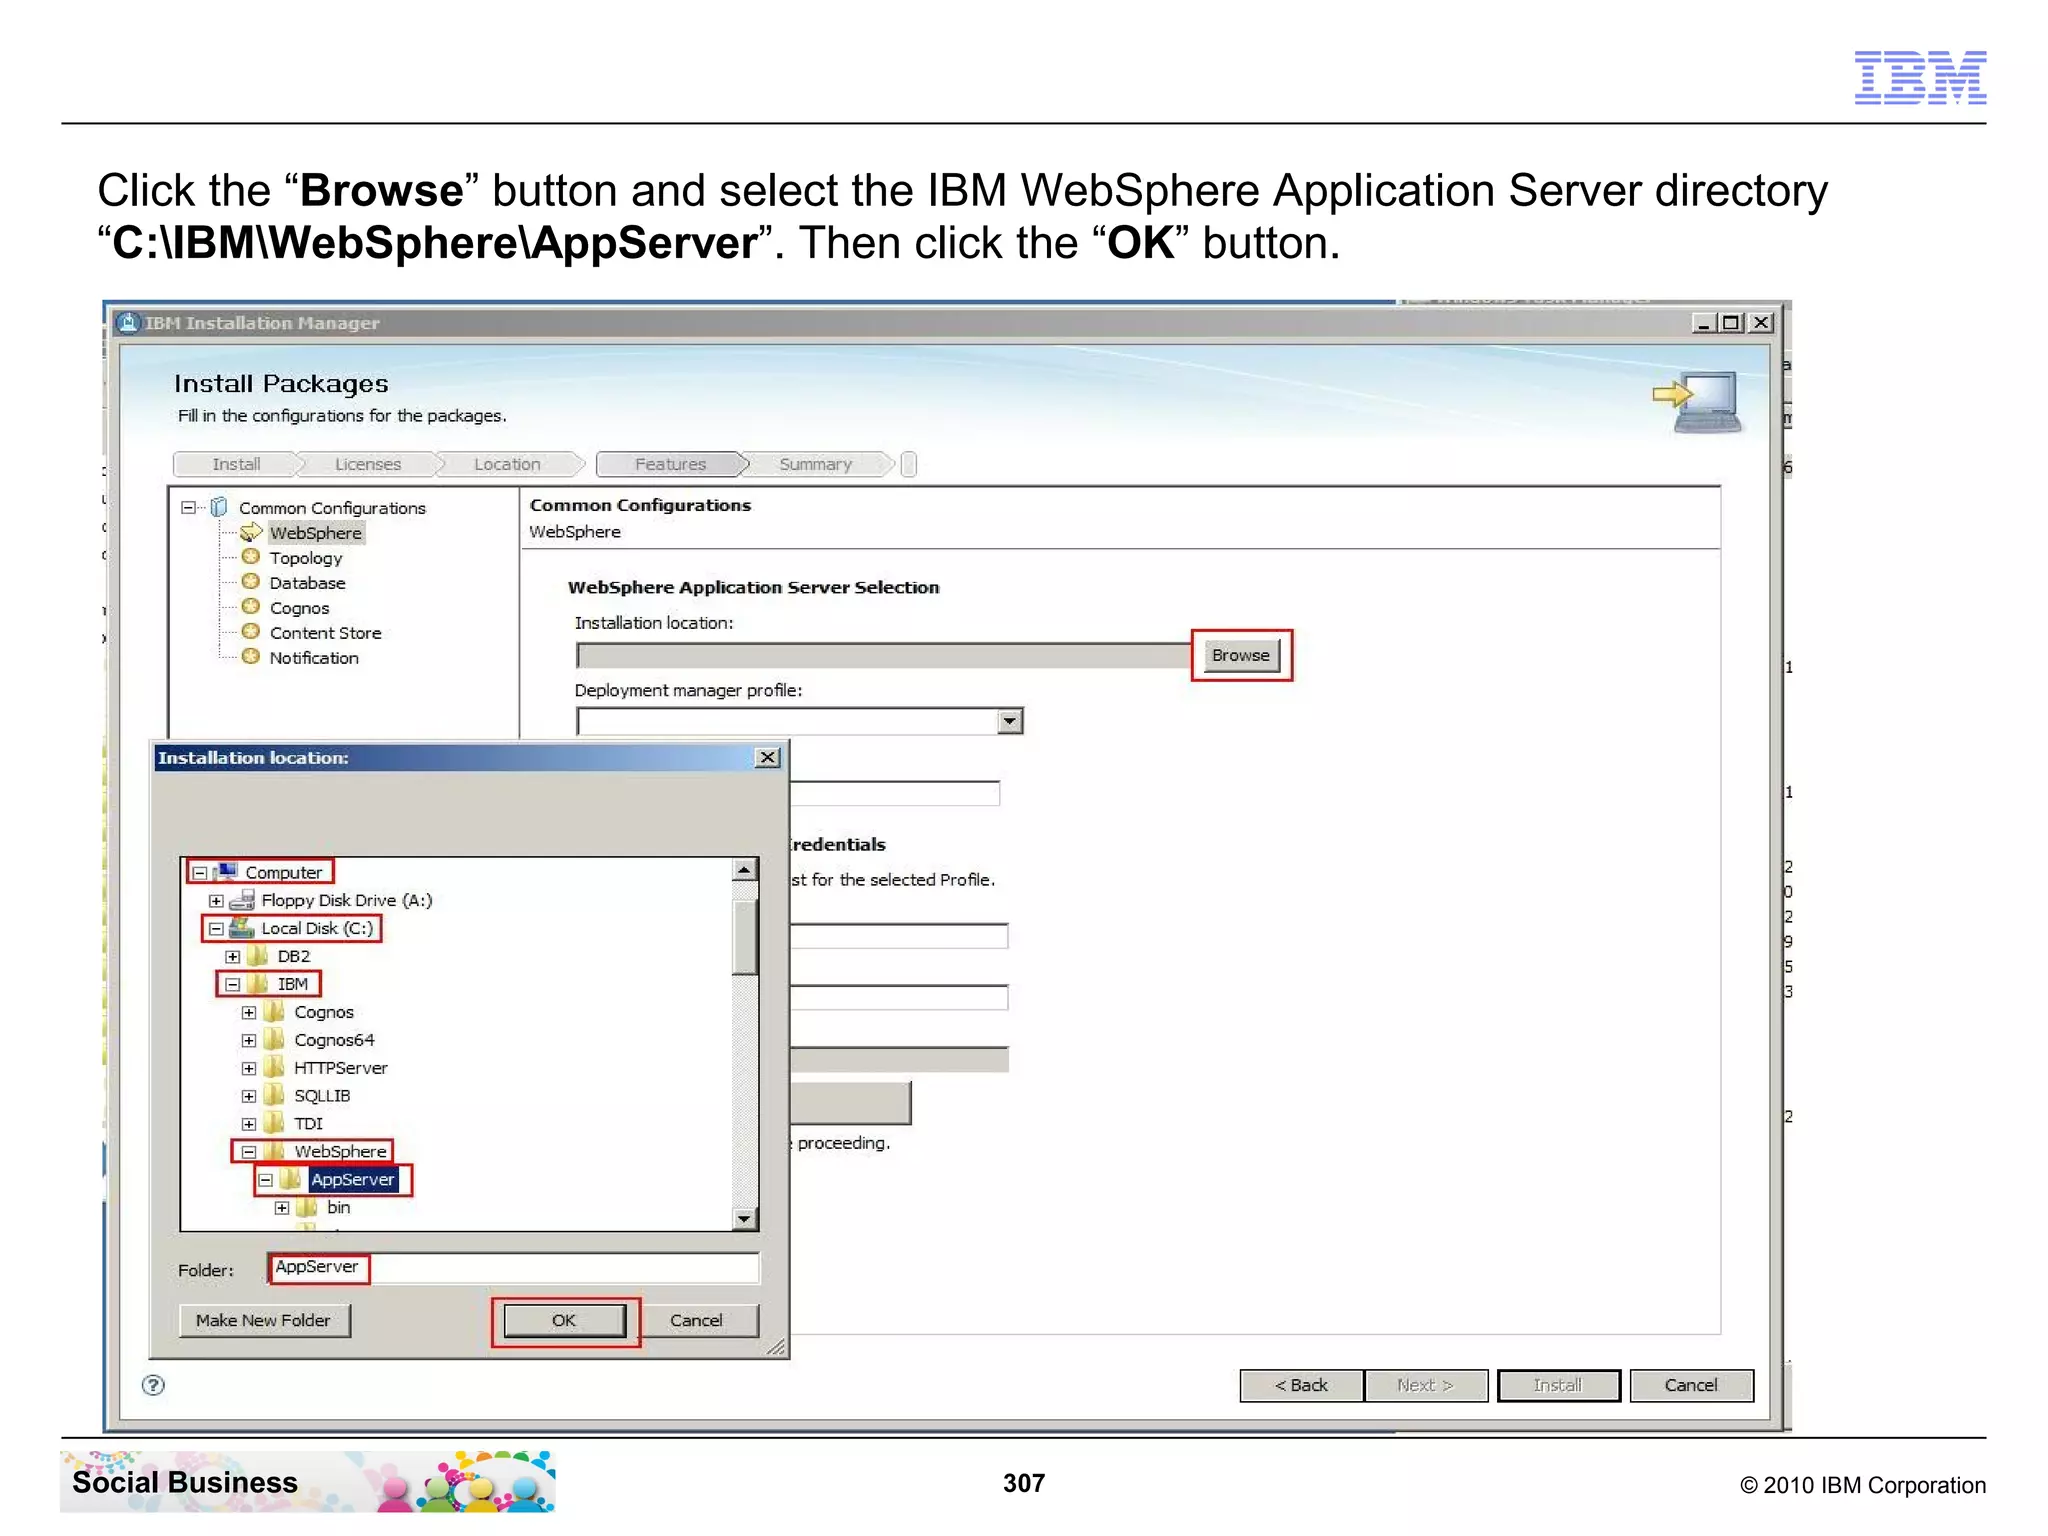
Task: Select Topology in configuration tree
Action: (306, 558)
